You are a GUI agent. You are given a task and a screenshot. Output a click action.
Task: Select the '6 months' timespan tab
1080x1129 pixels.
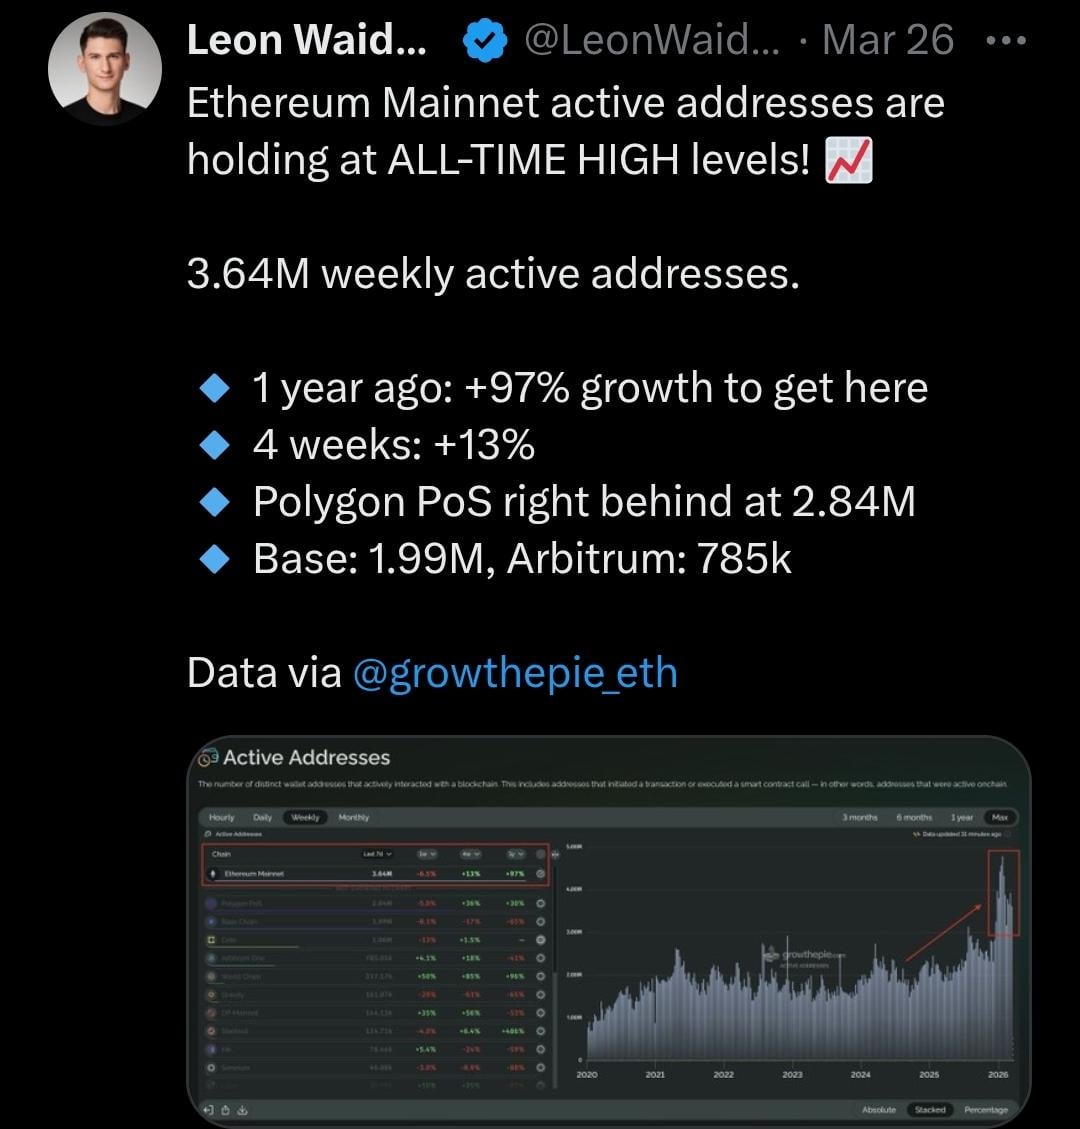(914, 817)
